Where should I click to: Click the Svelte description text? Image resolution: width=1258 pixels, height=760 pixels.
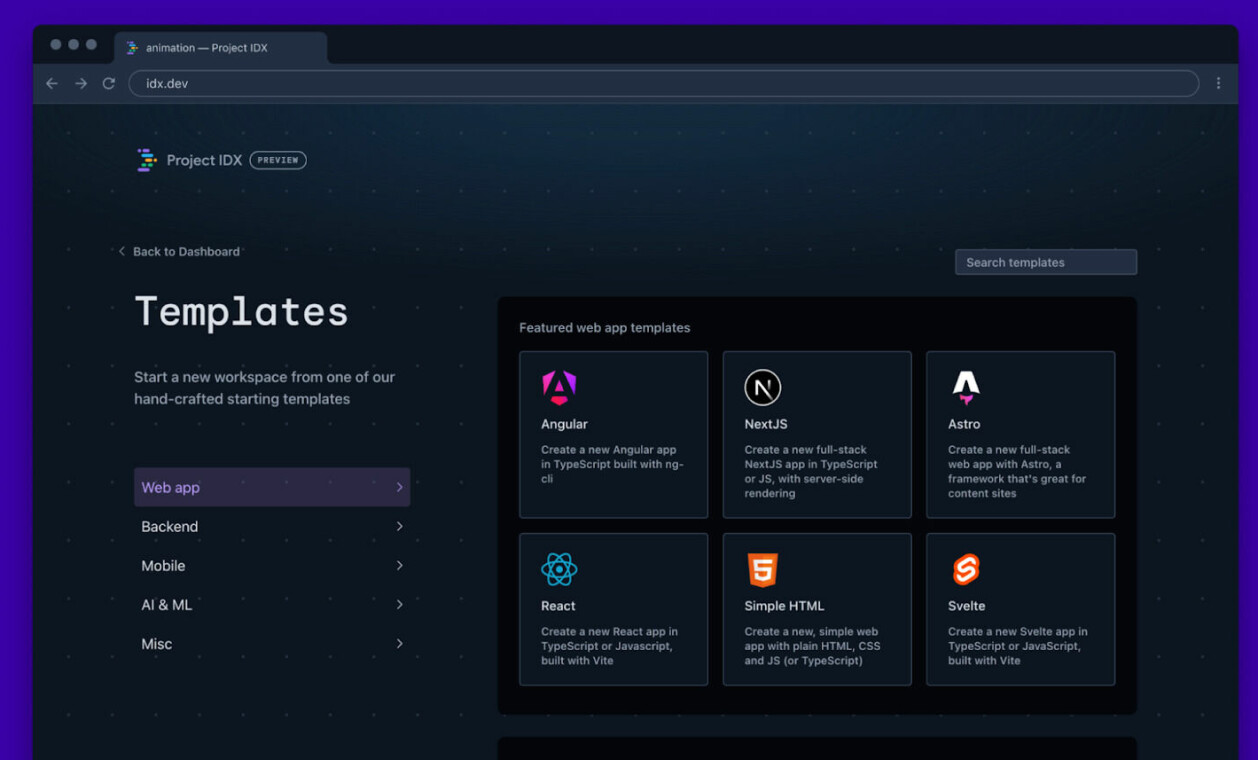pyautogui.click(x=1018, y=646)
